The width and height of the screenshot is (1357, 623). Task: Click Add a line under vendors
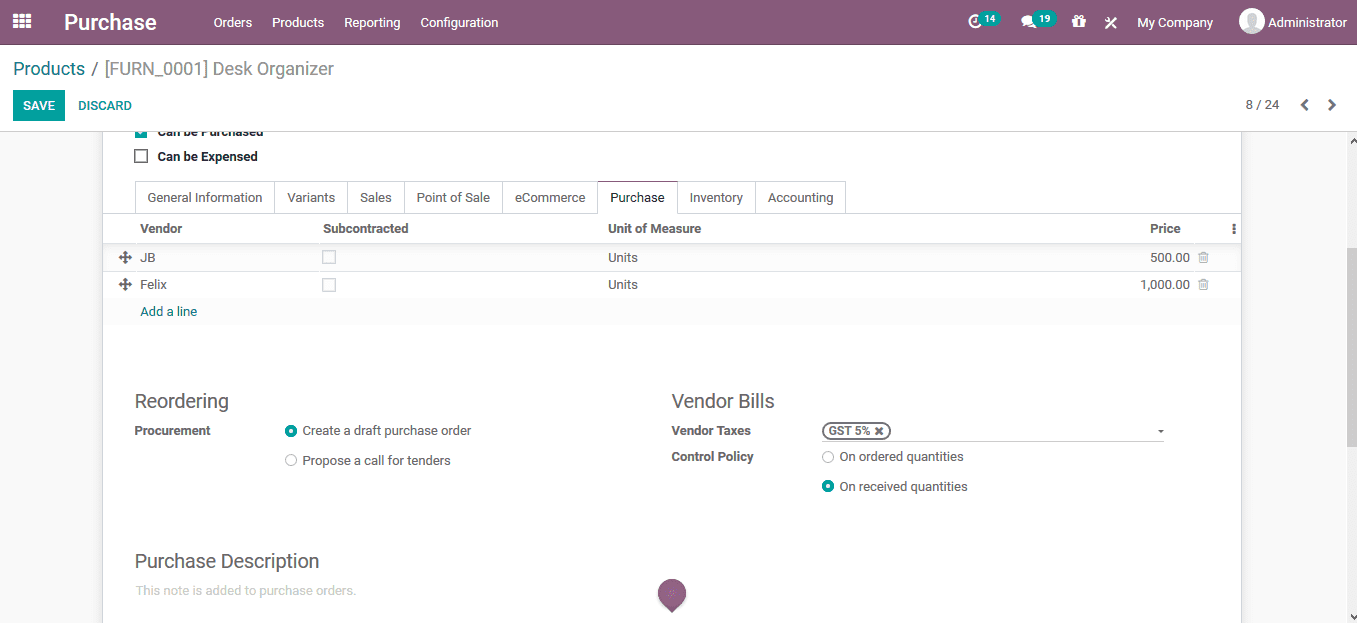[x=168, y=311]
